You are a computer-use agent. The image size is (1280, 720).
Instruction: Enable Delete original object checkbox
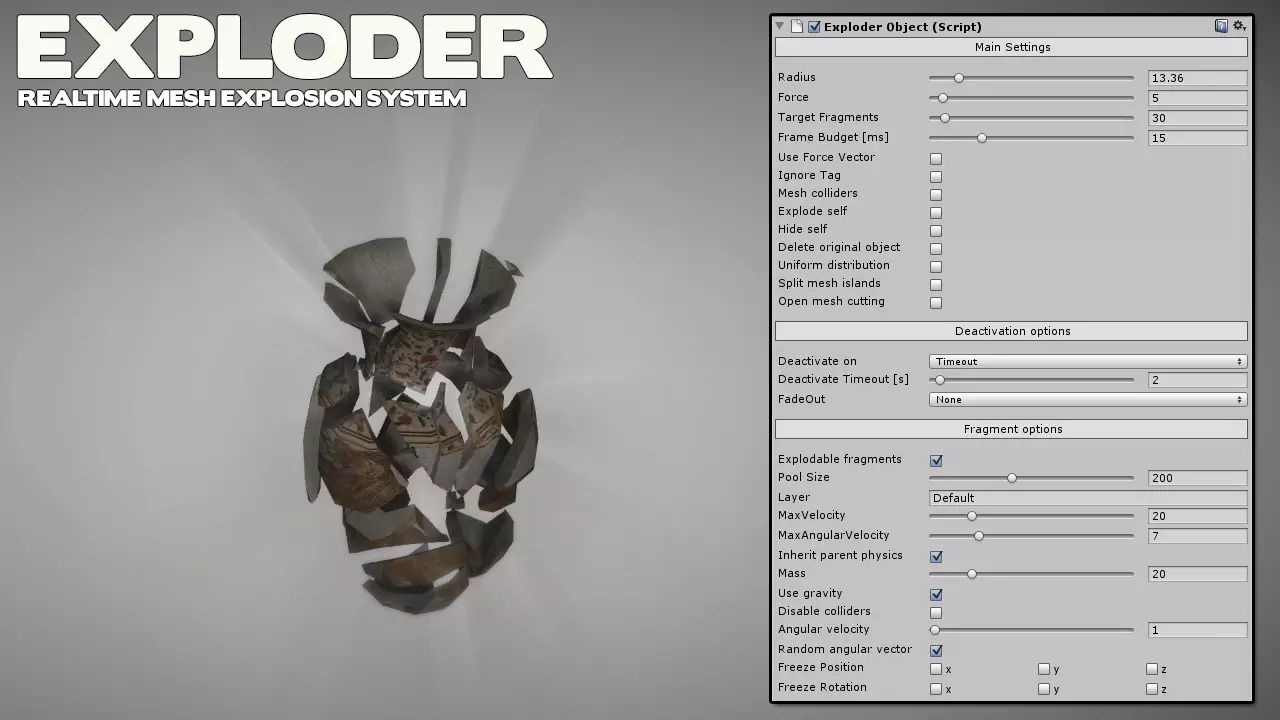pos(936,248)
